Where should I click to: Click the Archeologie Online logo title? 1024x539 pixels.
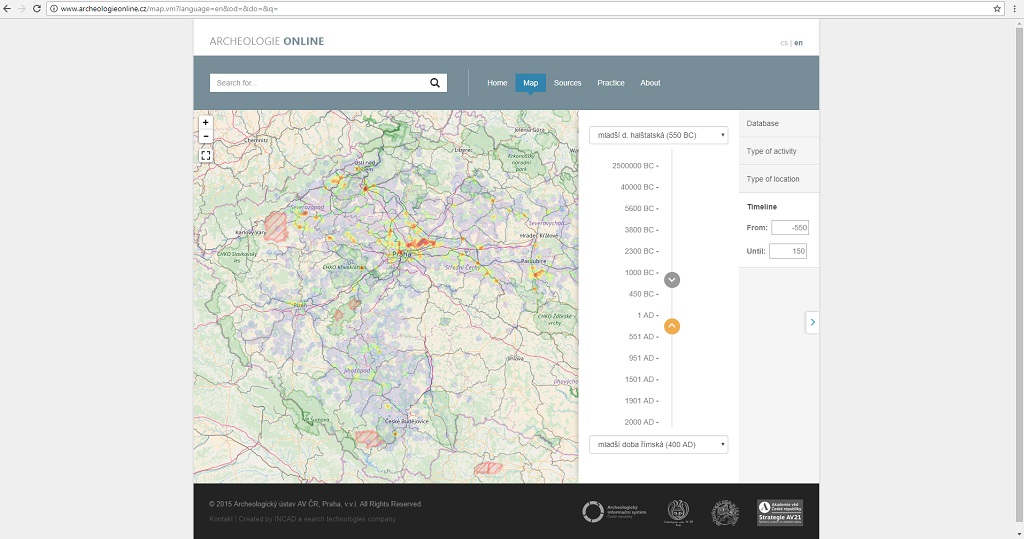[x=266, y=41]
